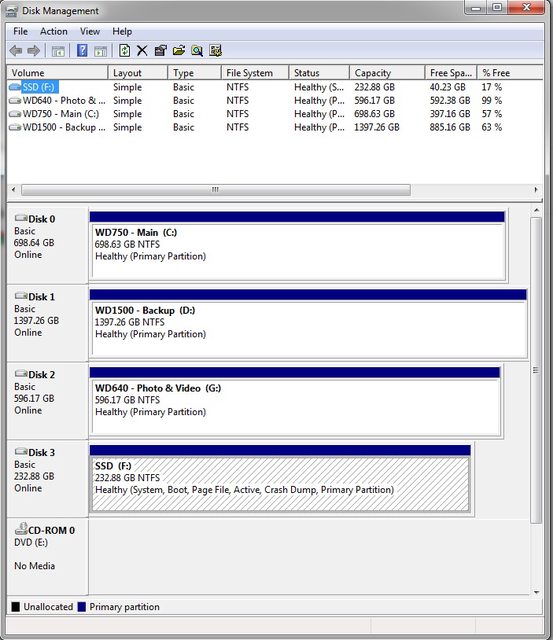Toggle the Show/Hide Console Tree icon
Image resolution: width=553 pixels, height=640 pixels.
[x=58, y=51]
